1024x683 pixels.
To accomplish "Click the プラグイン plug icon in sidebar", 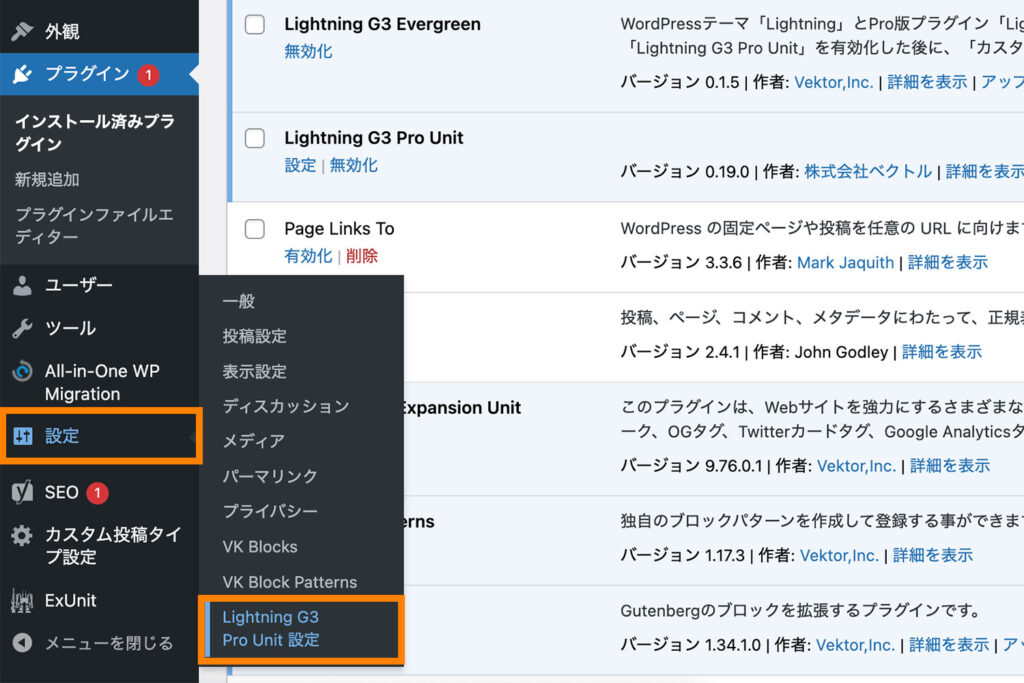I will [x=22, y=73].
